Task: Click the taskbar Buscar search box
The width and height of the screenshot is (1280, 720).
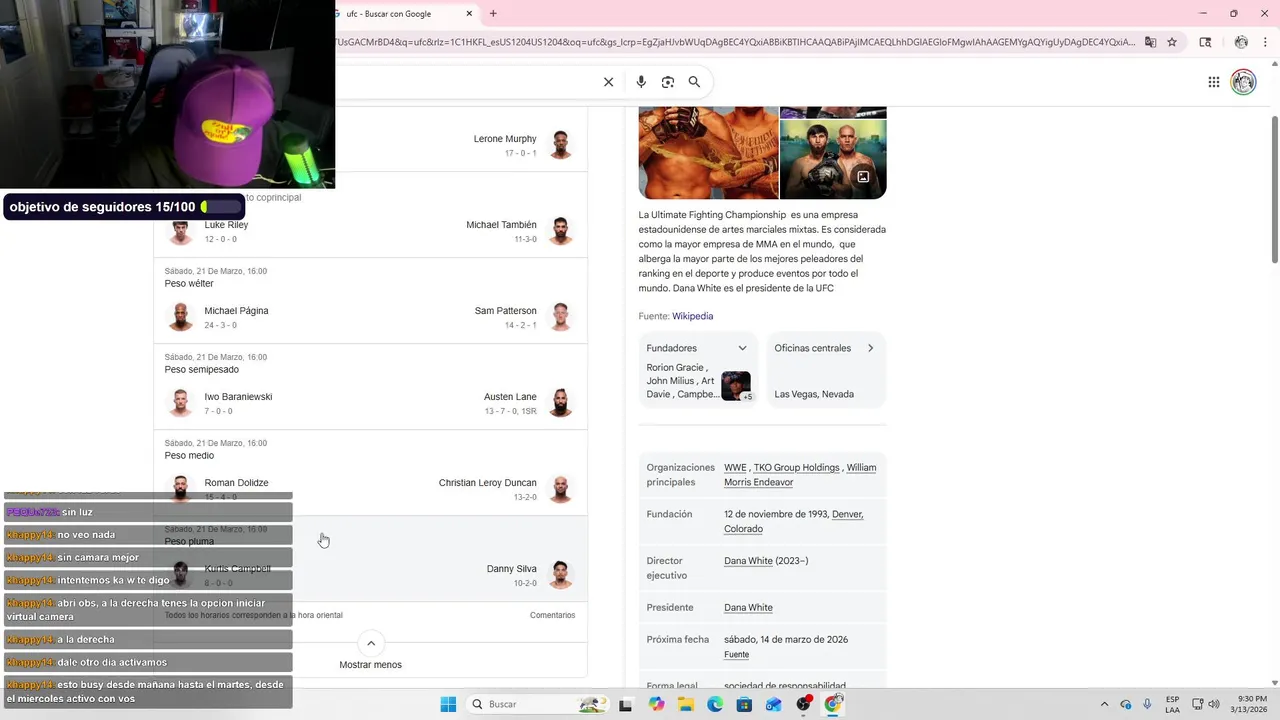Action: (x=538, y=704)
